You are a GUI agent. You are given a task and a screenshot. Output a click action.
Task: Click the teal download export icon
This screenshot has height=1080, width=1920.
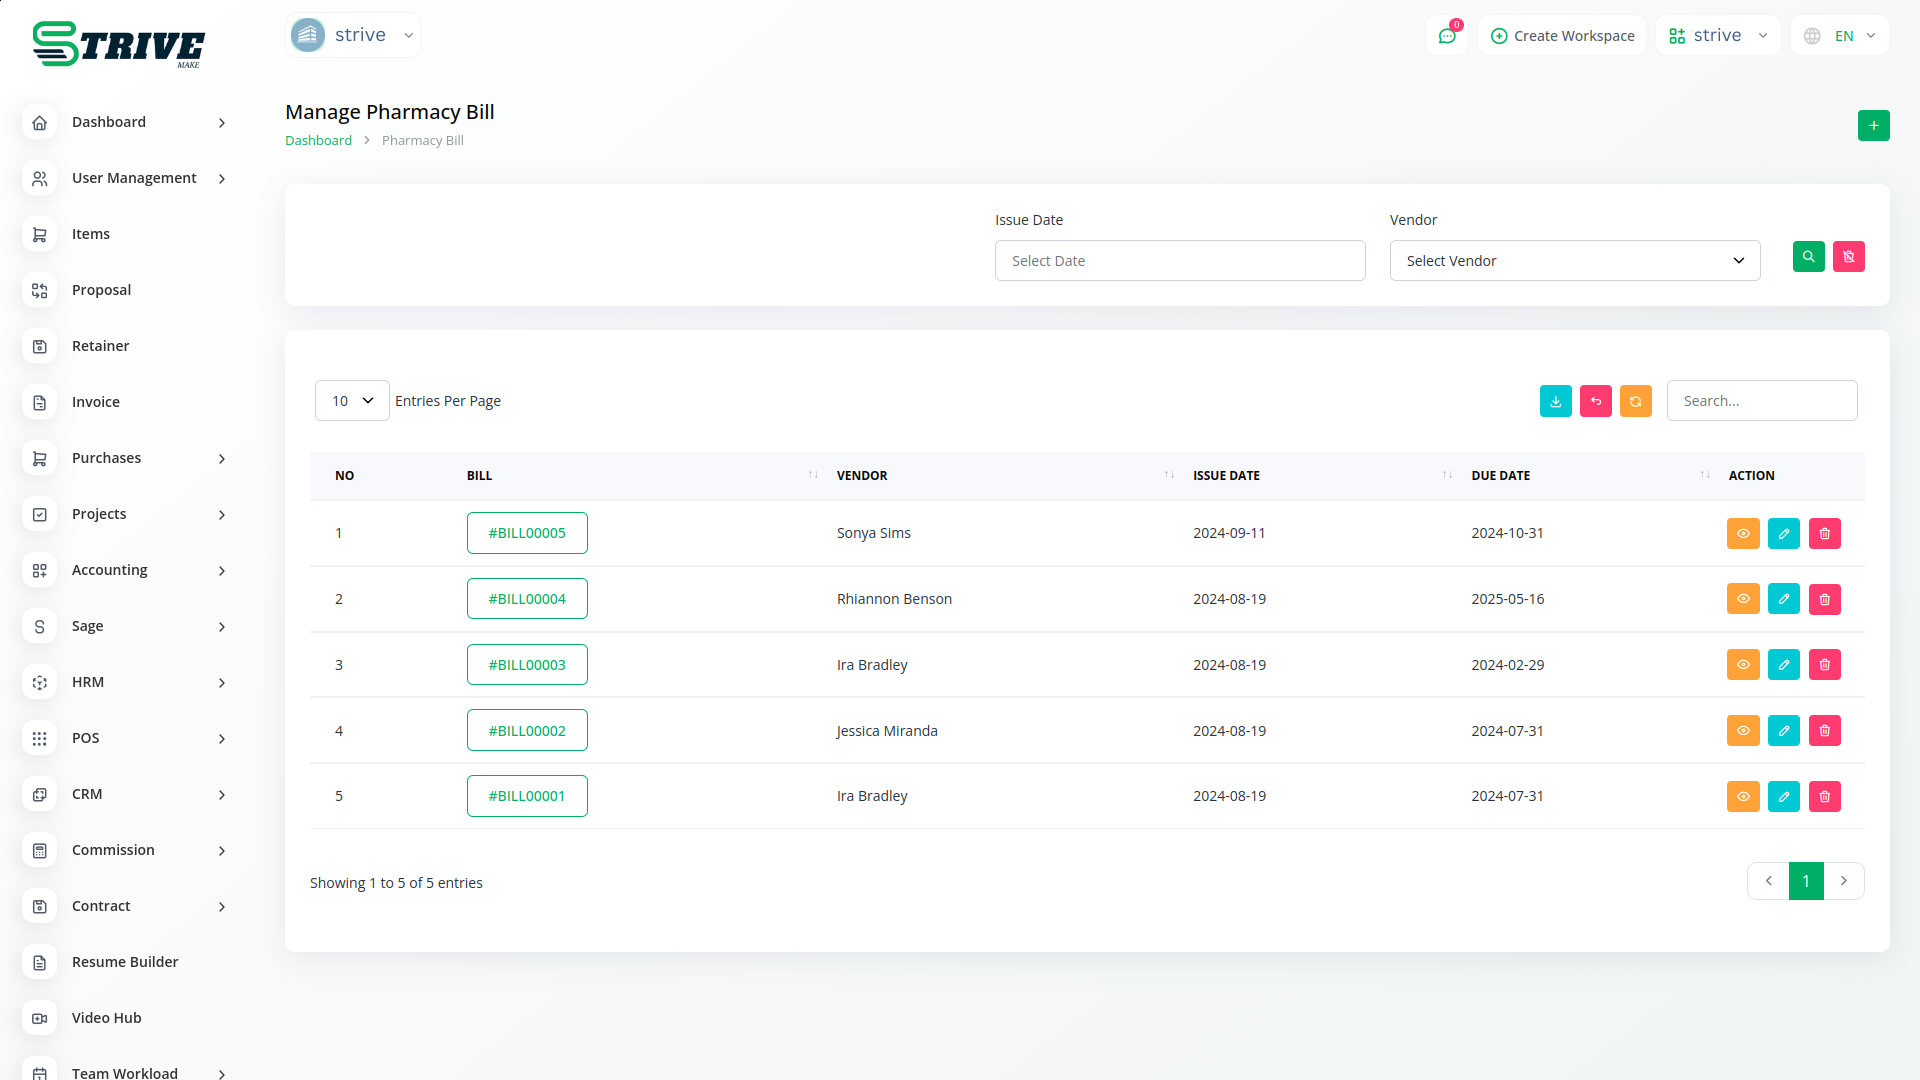coord(1555,401)
